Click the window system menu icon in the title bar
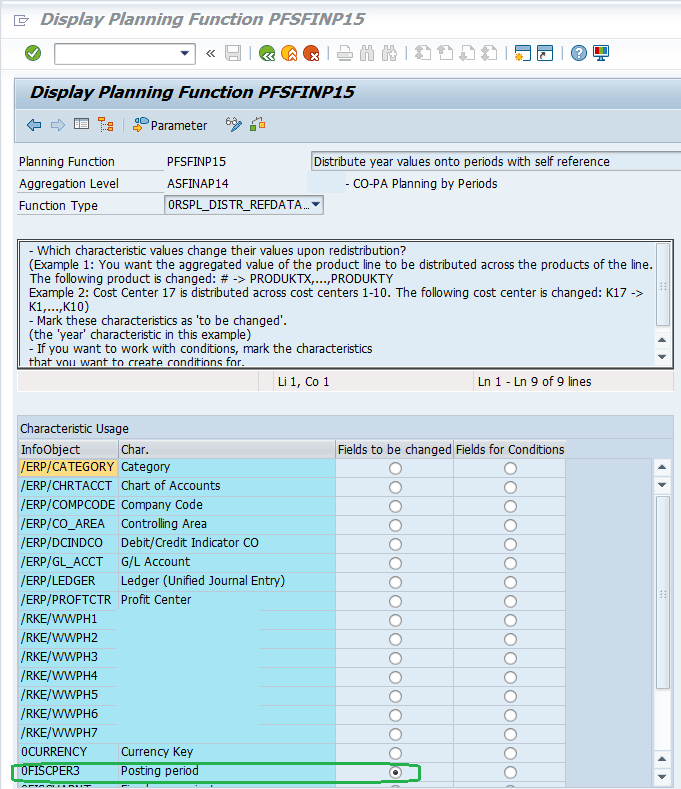Screen dimensions: 681x789 [20, 18]
